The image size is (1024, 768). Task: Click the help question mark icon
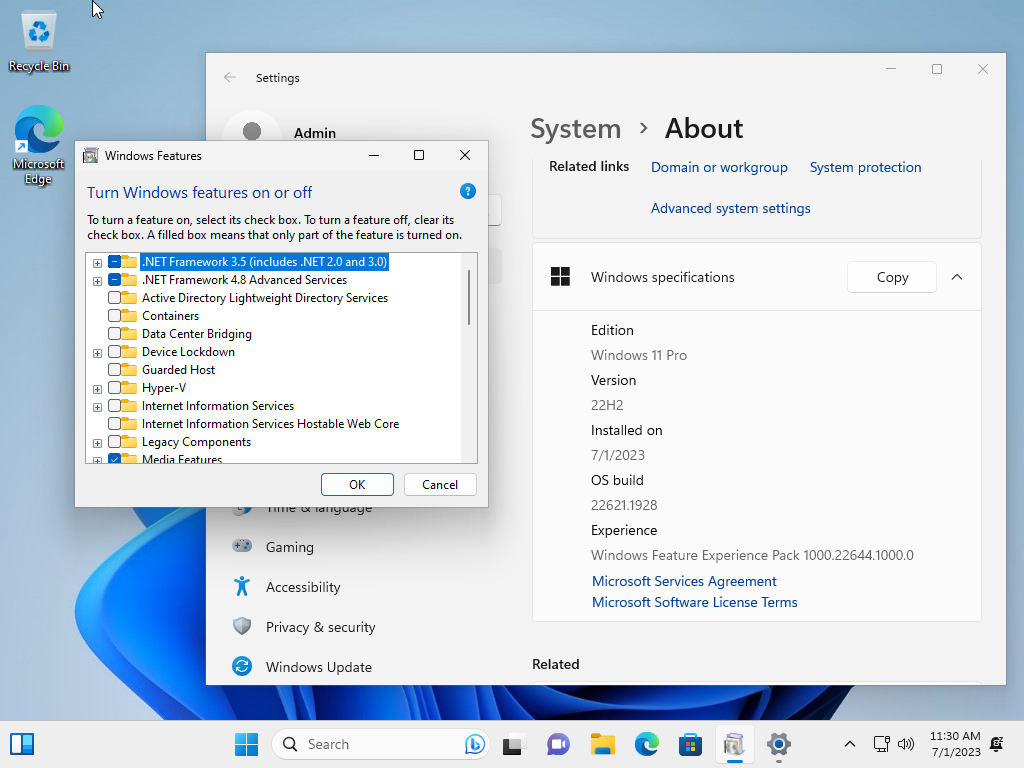coord(467,191)
